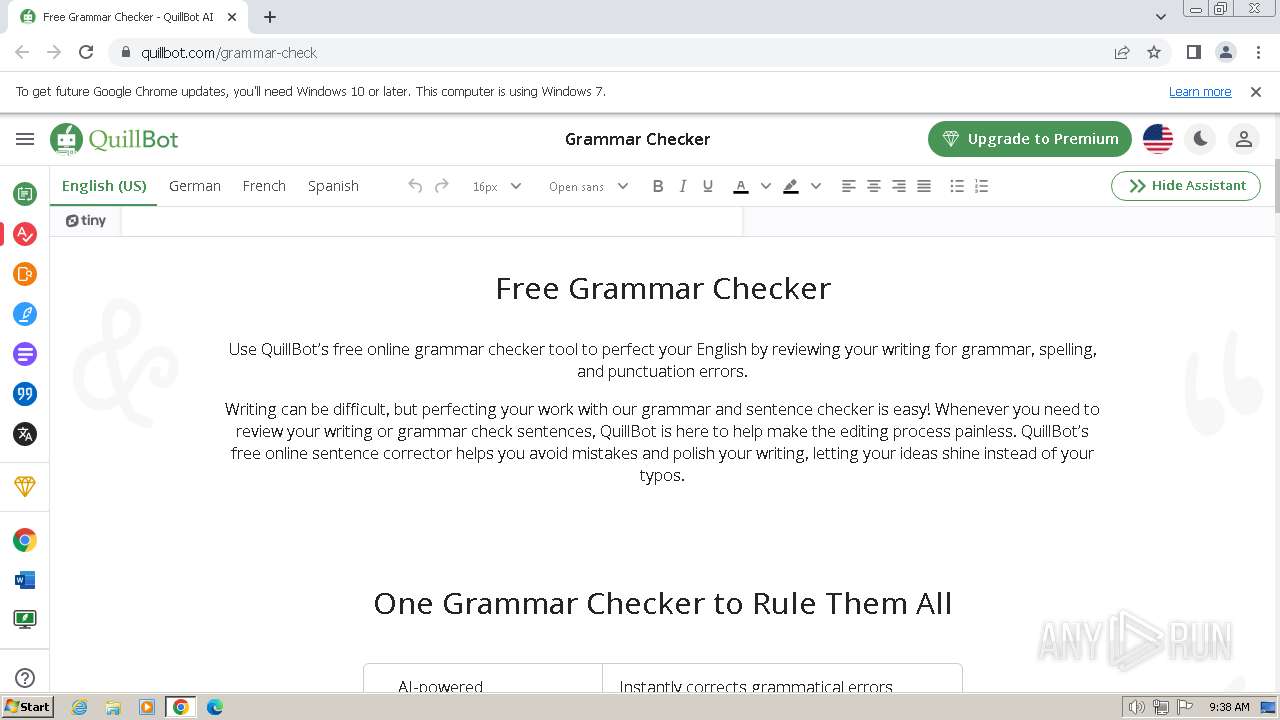
Task: Open Chrome side panel icon
Action: 1194,52
